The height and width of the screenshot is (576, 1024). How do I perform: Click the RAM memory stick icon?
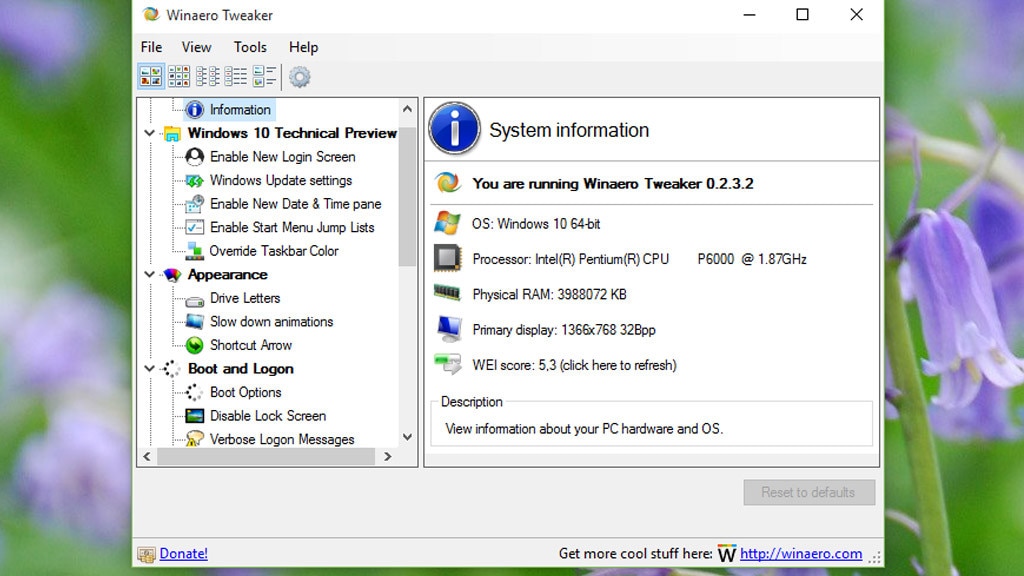pyautogui.click(x=447, y=292)
